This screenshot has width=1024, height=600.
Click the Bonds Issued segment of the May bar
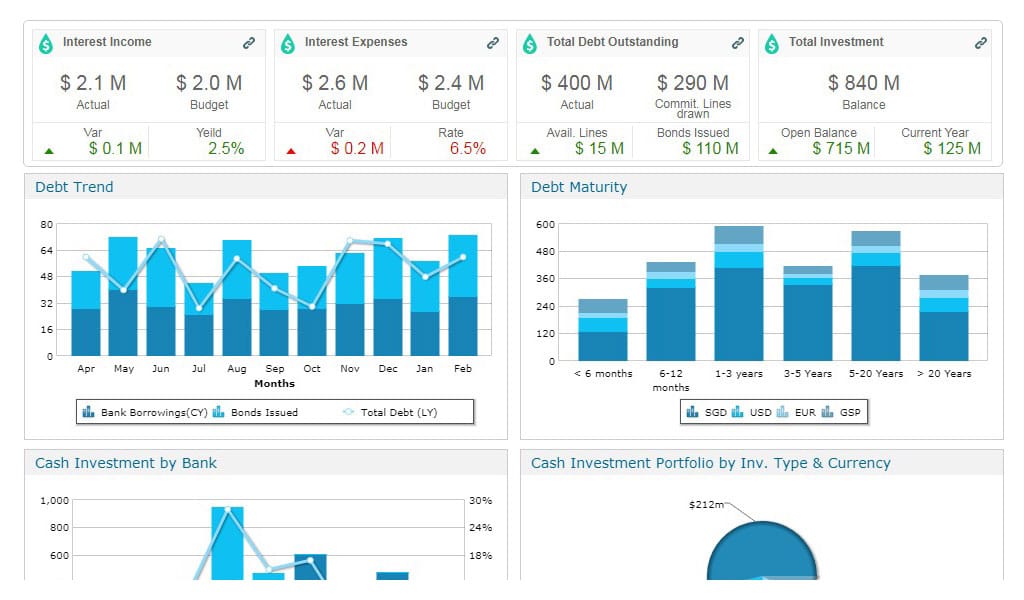pos(123,263)
